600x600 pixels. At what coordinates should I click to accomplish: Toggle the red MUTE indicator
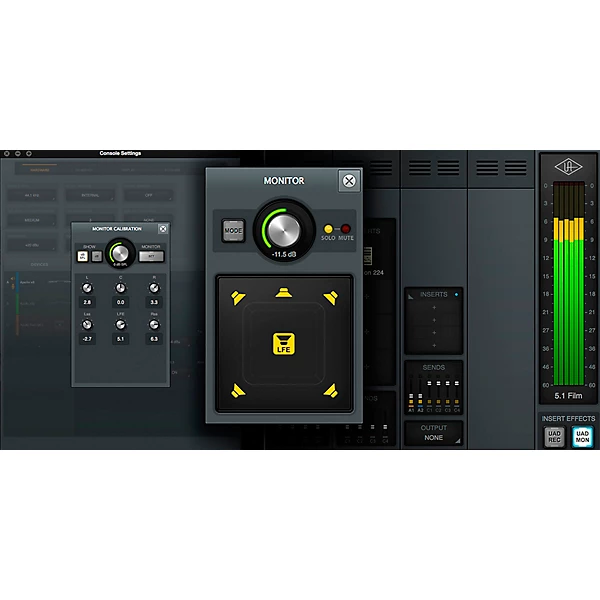point(346,229)
